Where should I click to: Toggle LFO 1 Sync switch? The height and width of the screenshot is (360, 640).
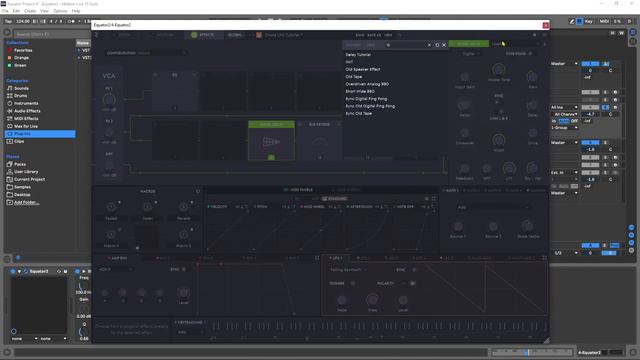pyautogui.click(x=414, y=270)
